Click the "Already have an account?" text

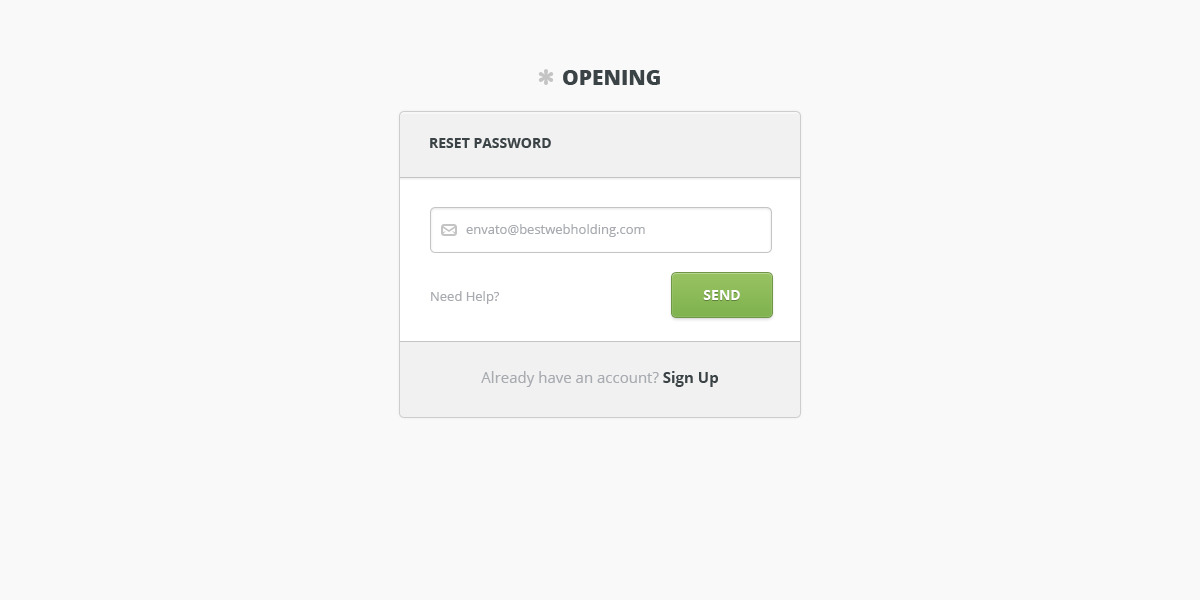pyautogui.click(x=570, y=377)
